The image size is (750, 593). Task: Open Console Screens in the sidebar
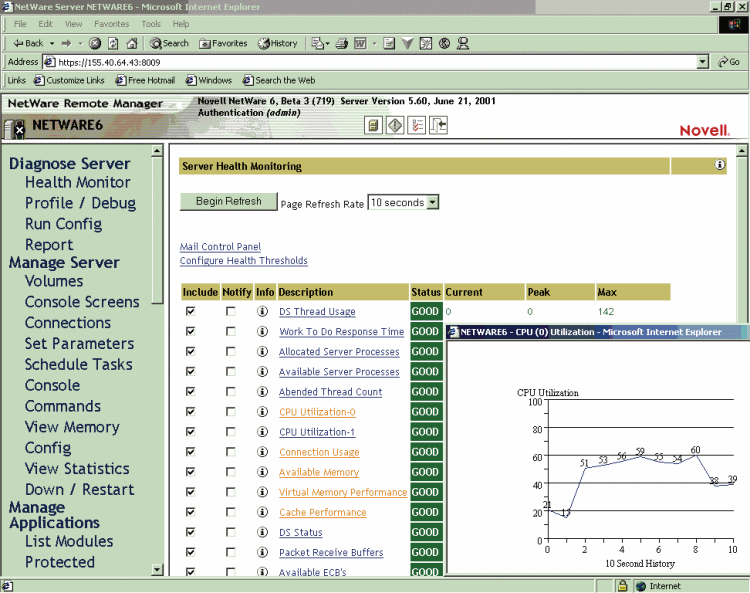[x=82, y=302]
